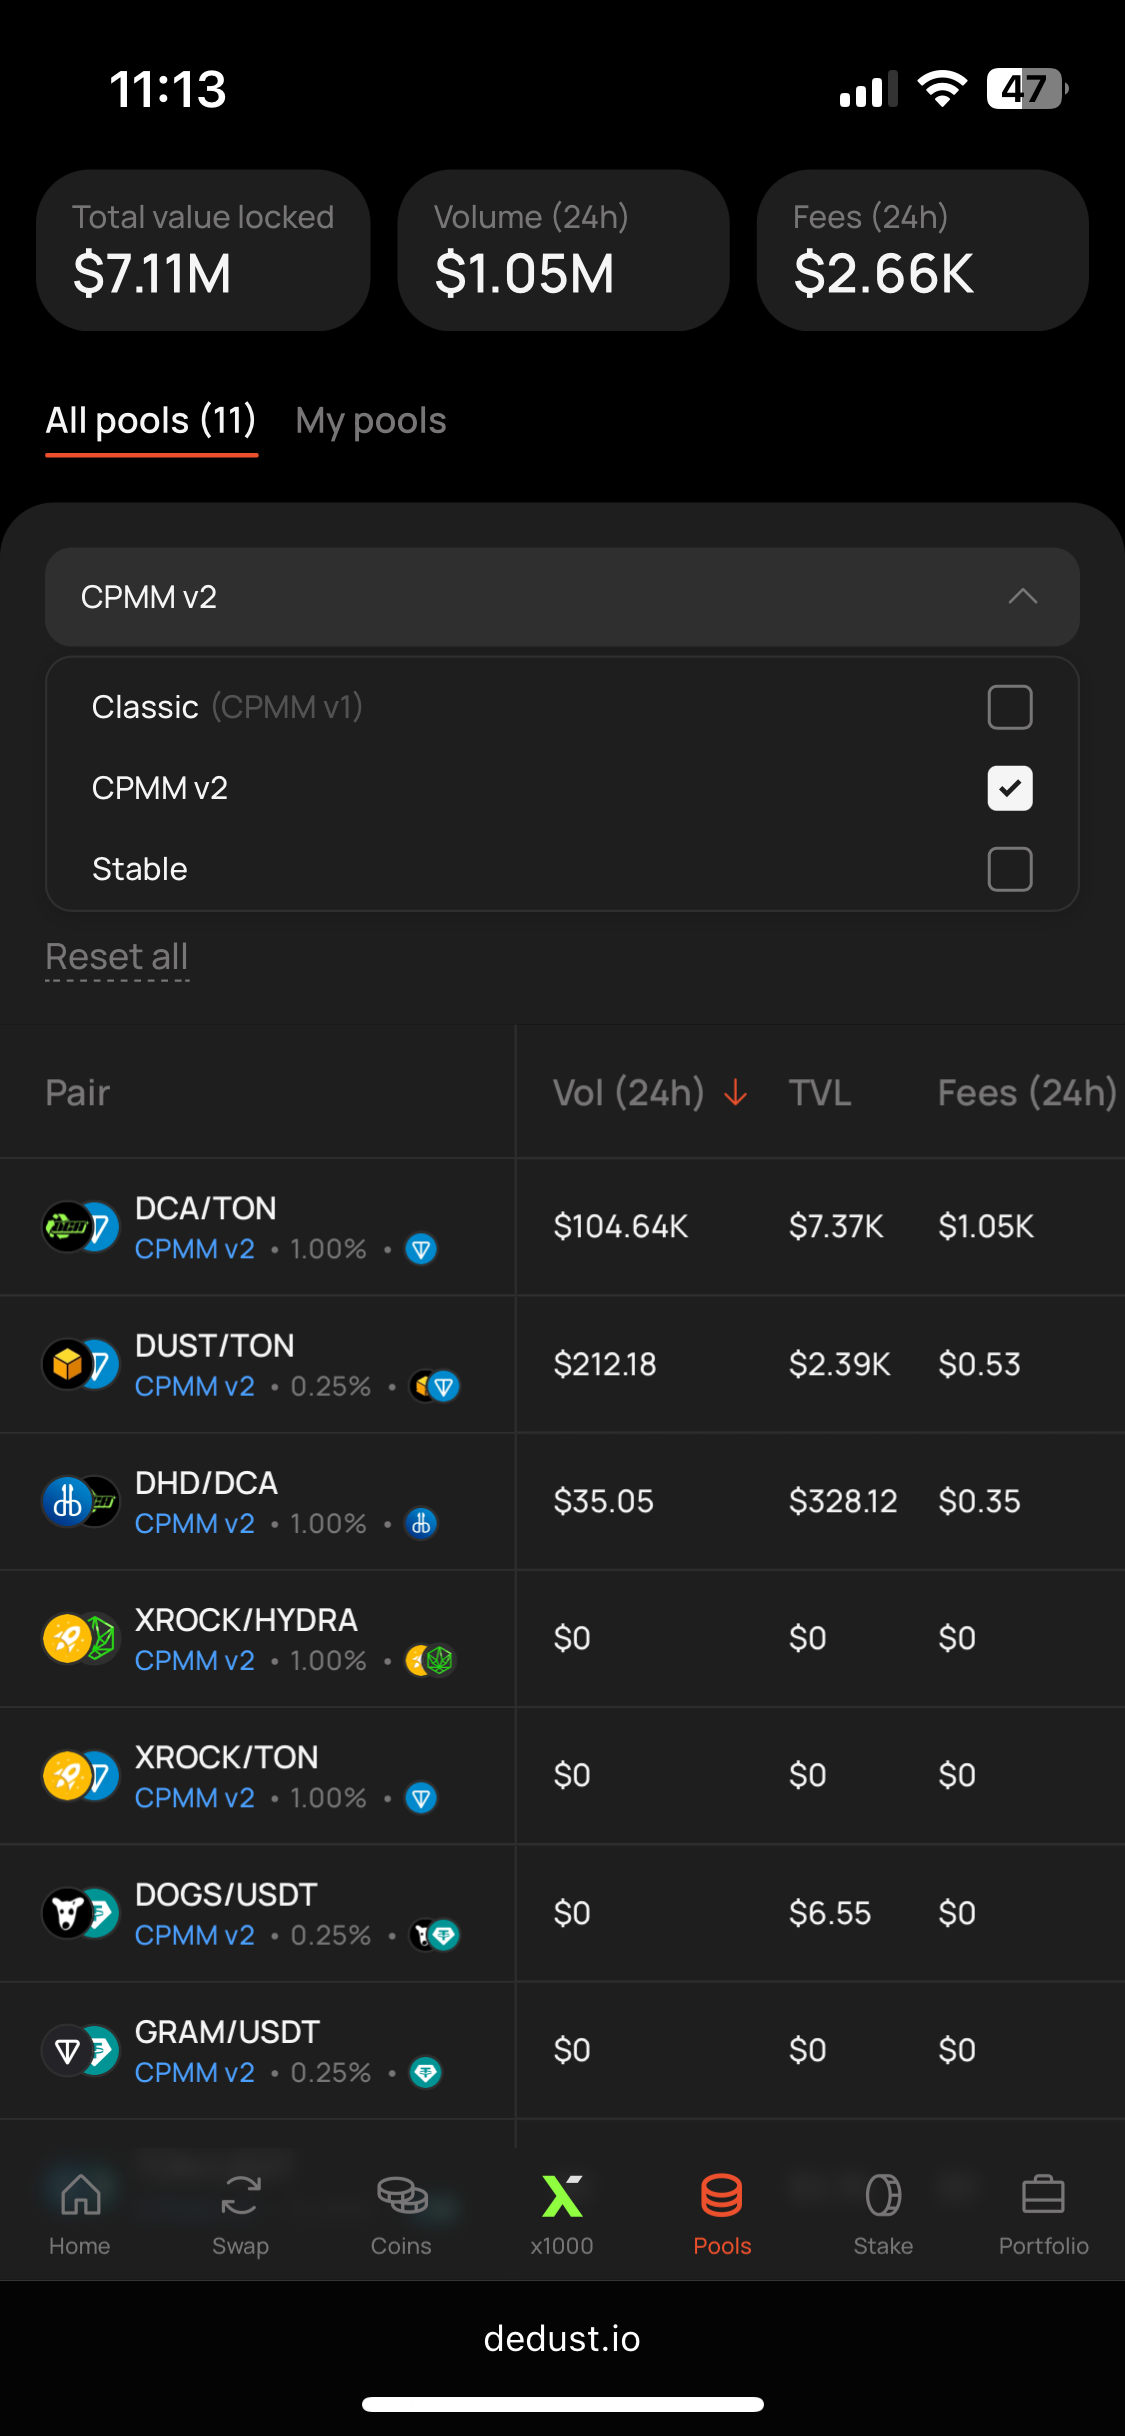1125x2436 pixels.
Task: Tap the Pools icon in navigation
Action: pos(722,2196)
